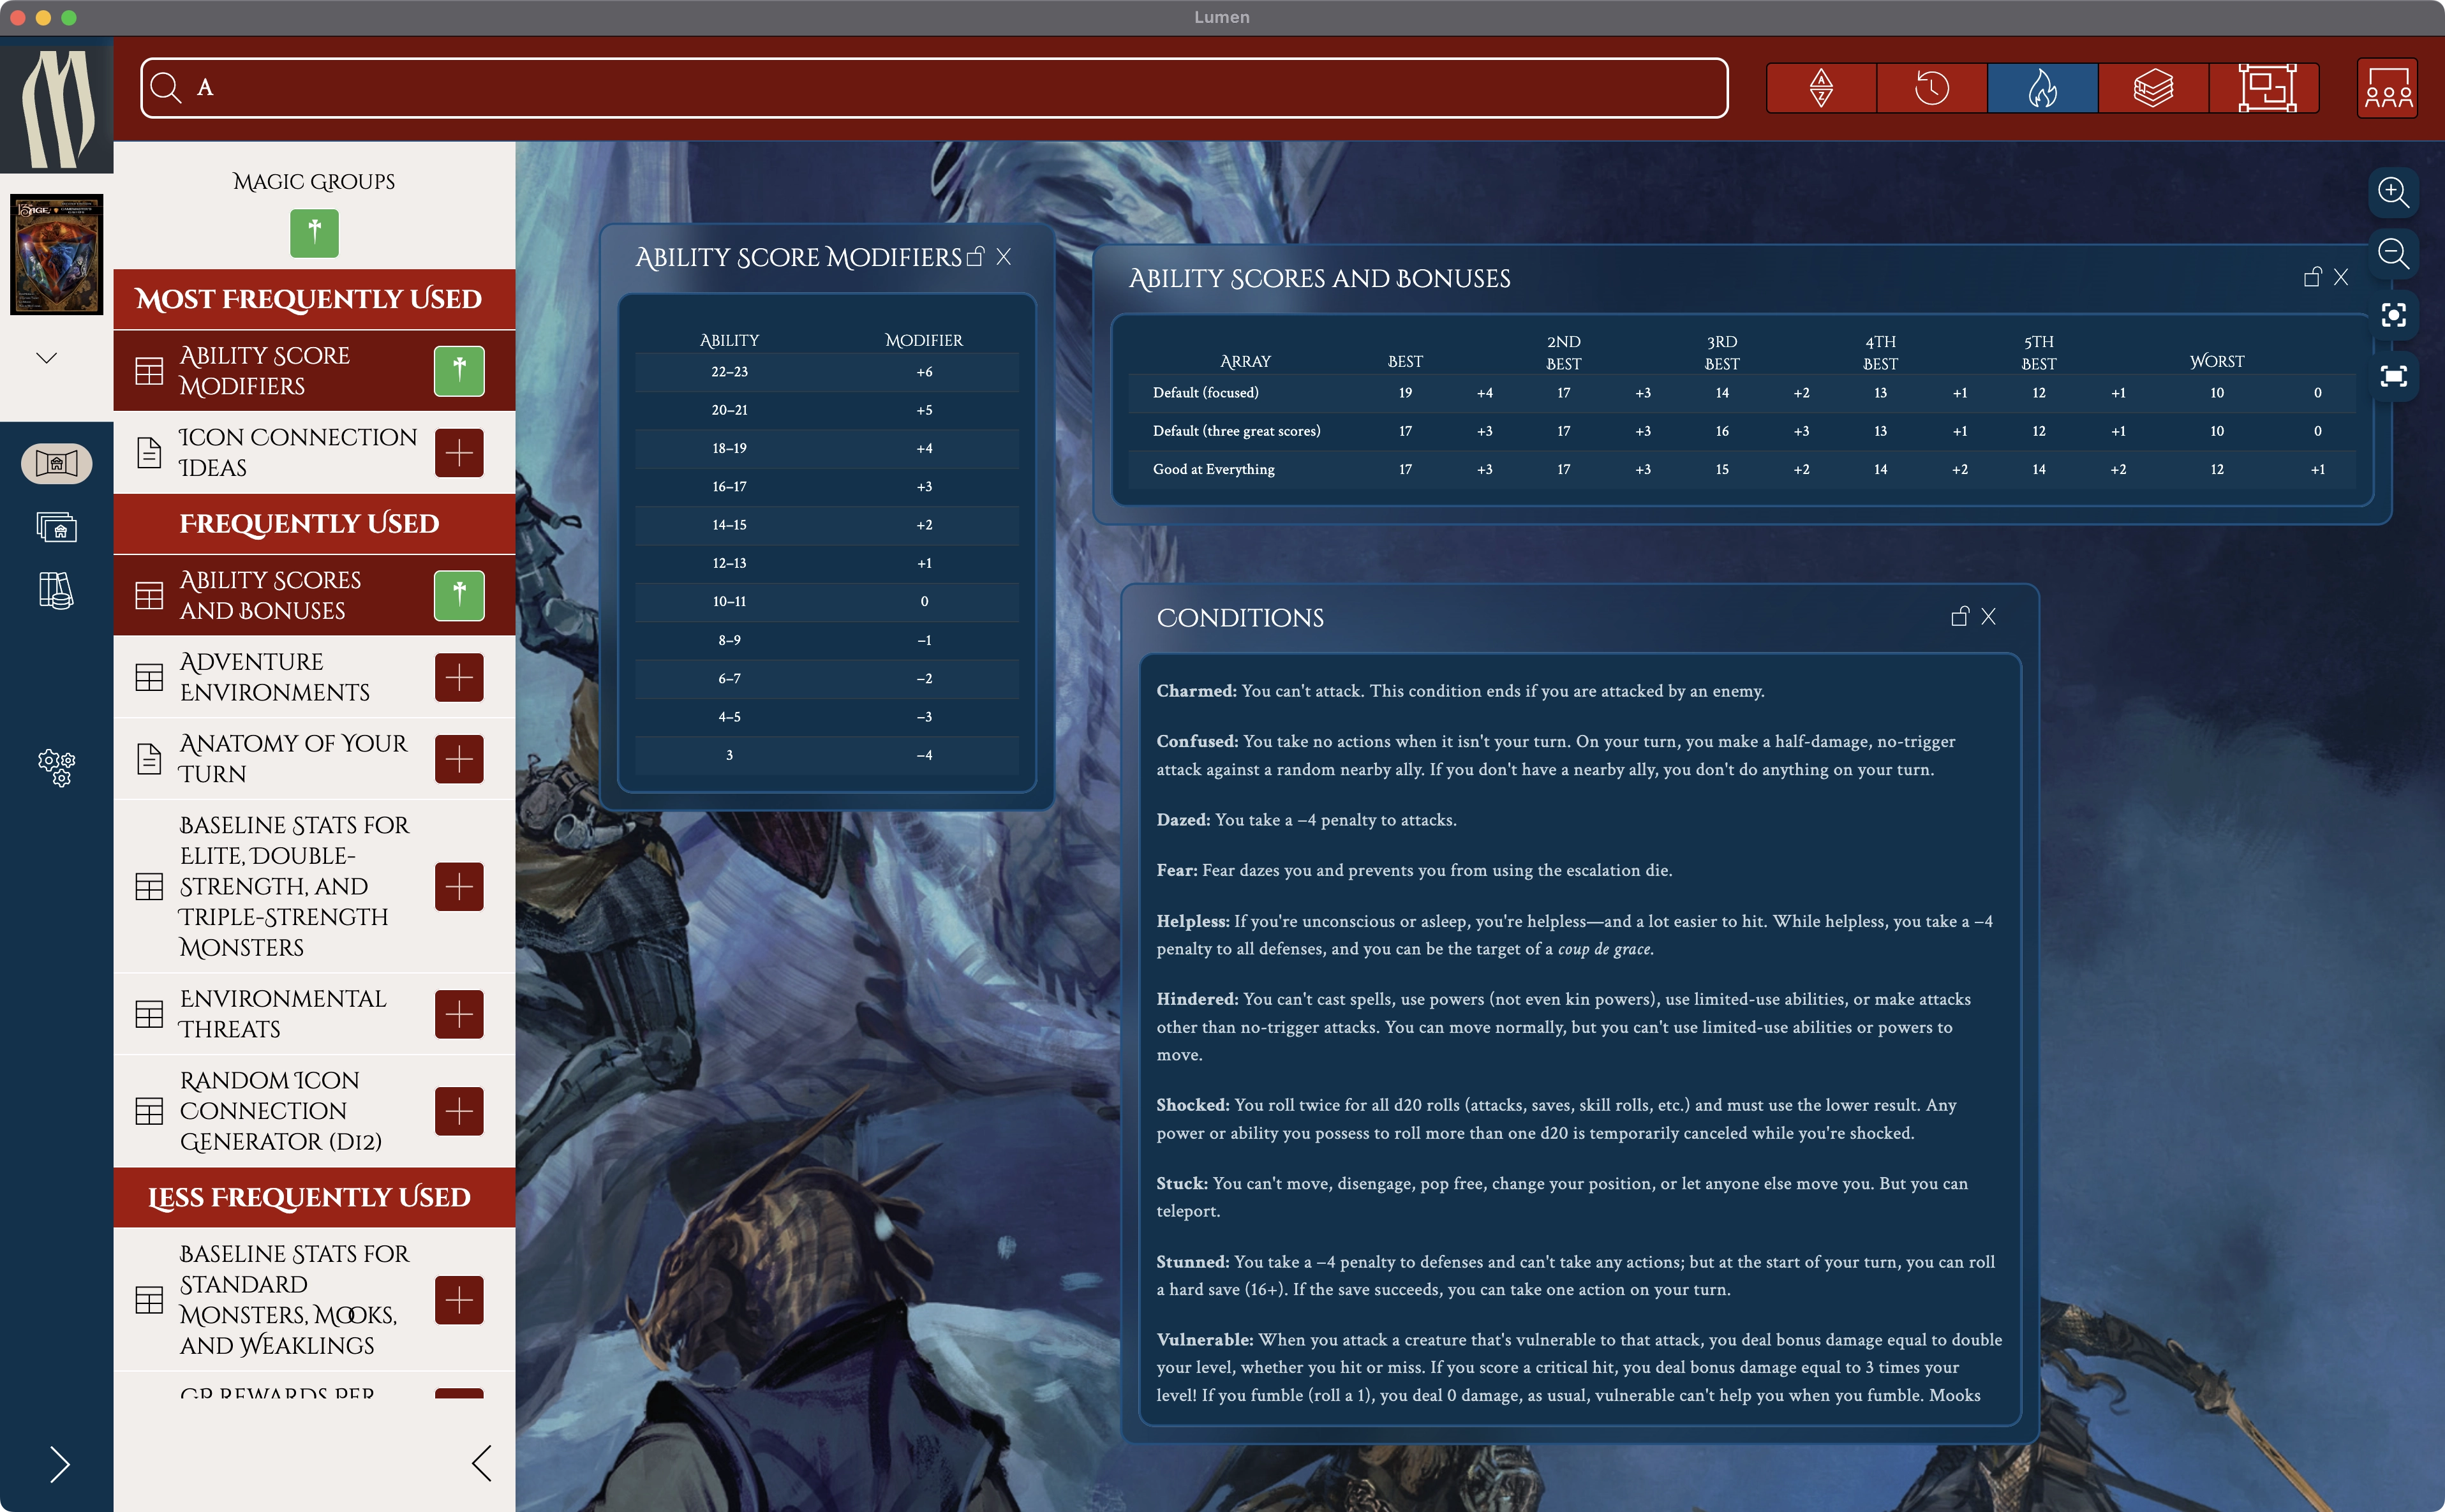2445x1512 pixels.
Task: Collapse the list panel with left chevron
Action: (482, 1463)
